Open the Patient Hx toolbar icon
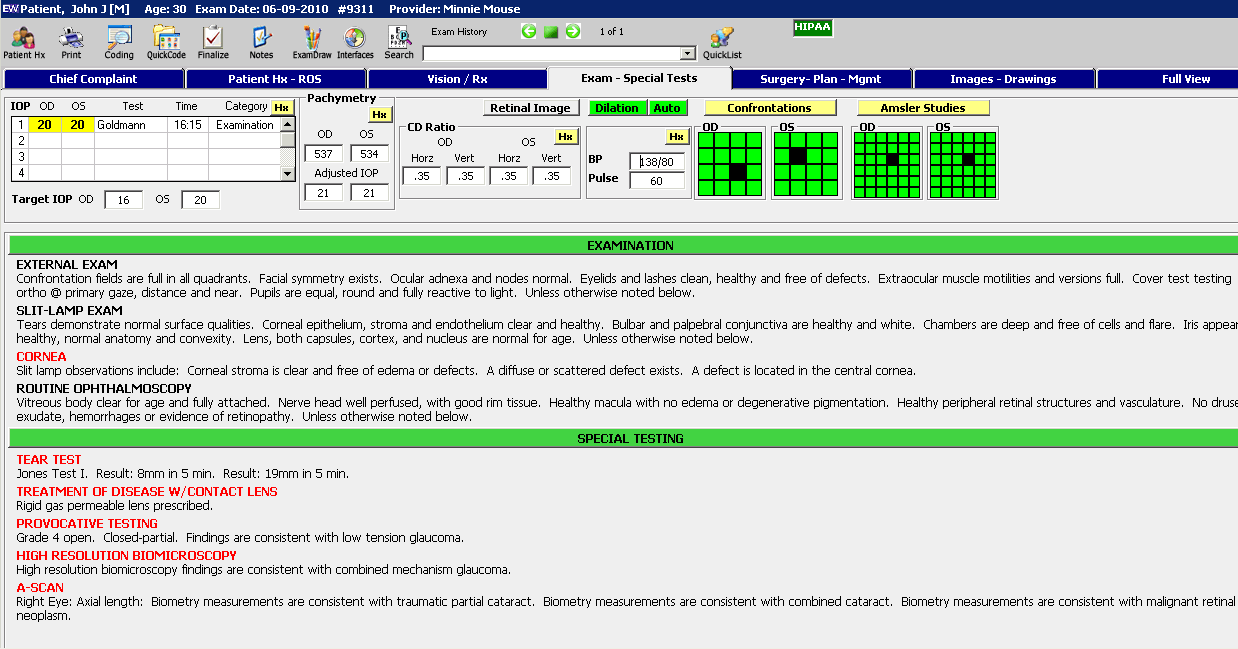This screenshot has width=1238, height=649. point(24,38)
